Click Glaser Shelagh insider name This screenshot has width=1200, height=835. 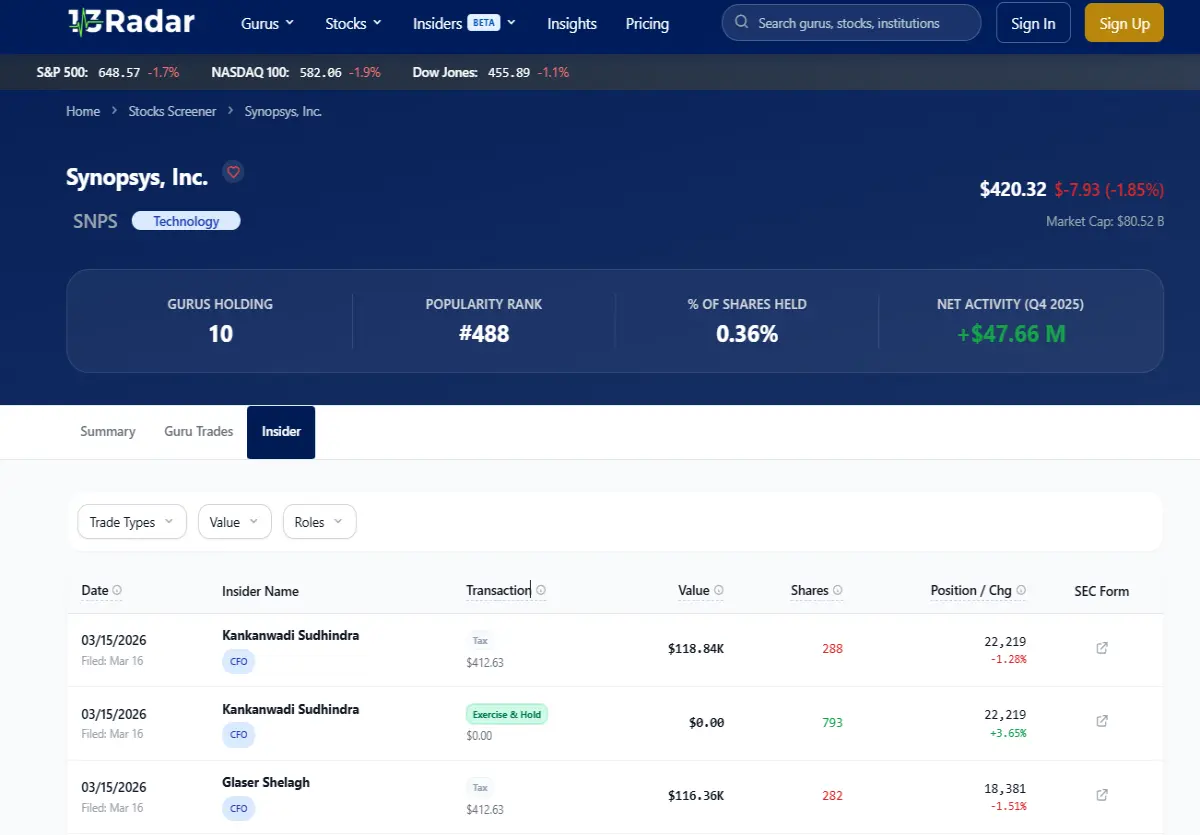tap(266, 782)
